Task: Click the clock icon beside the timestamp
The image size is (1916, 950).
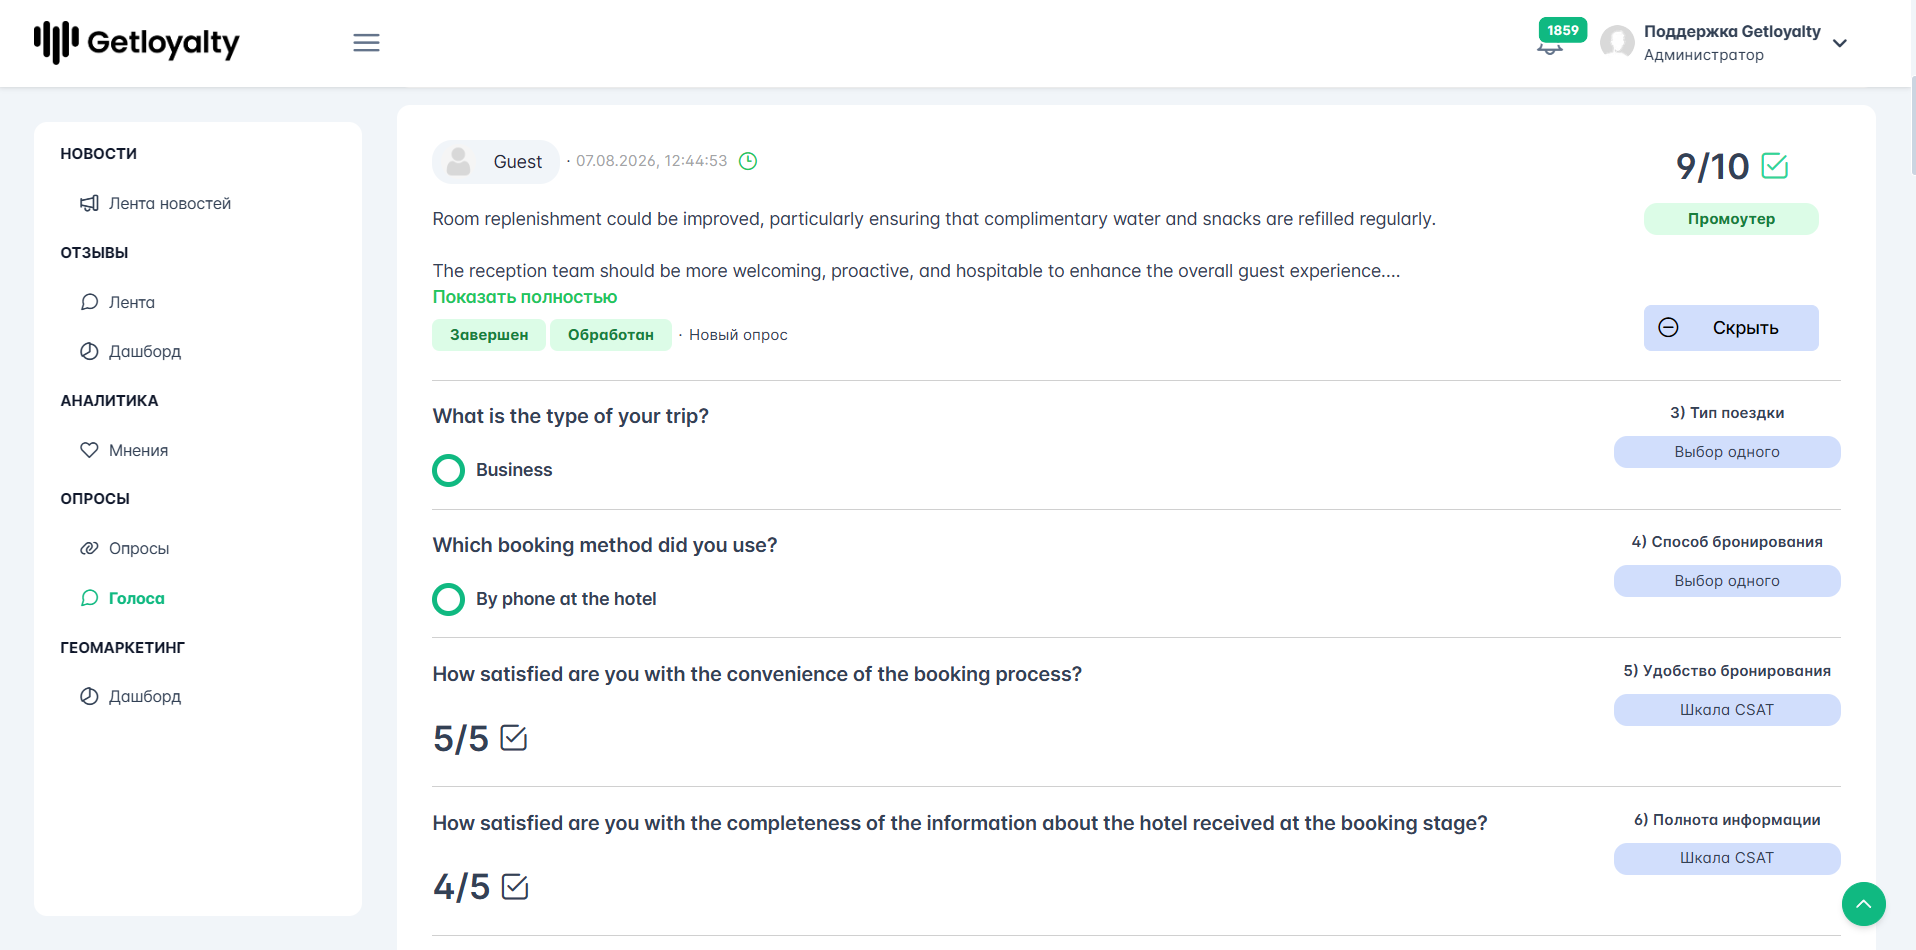Action: [748, 161]
